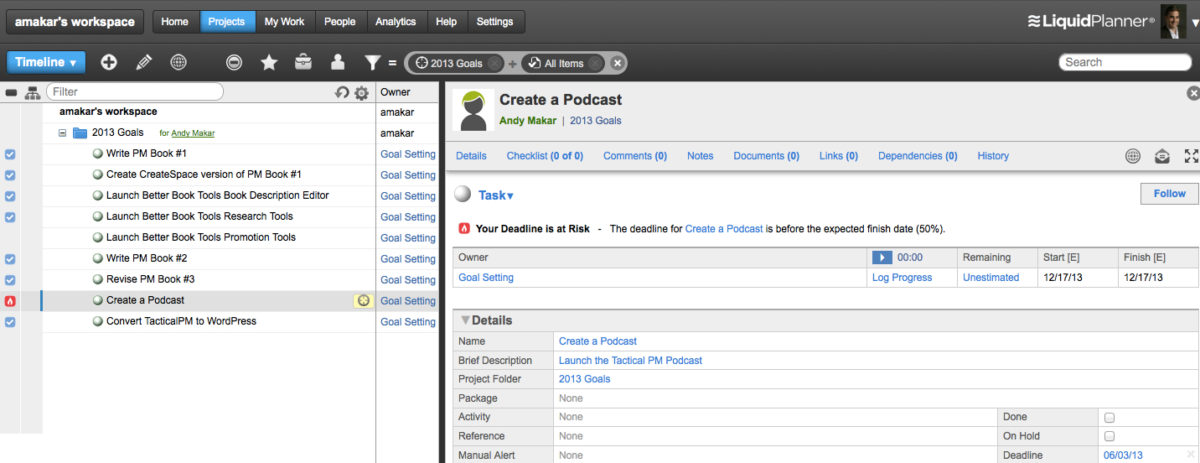Click the yellow clock badge on Create a Podcast
The image size is (1200, 463).
coord(363,300)
